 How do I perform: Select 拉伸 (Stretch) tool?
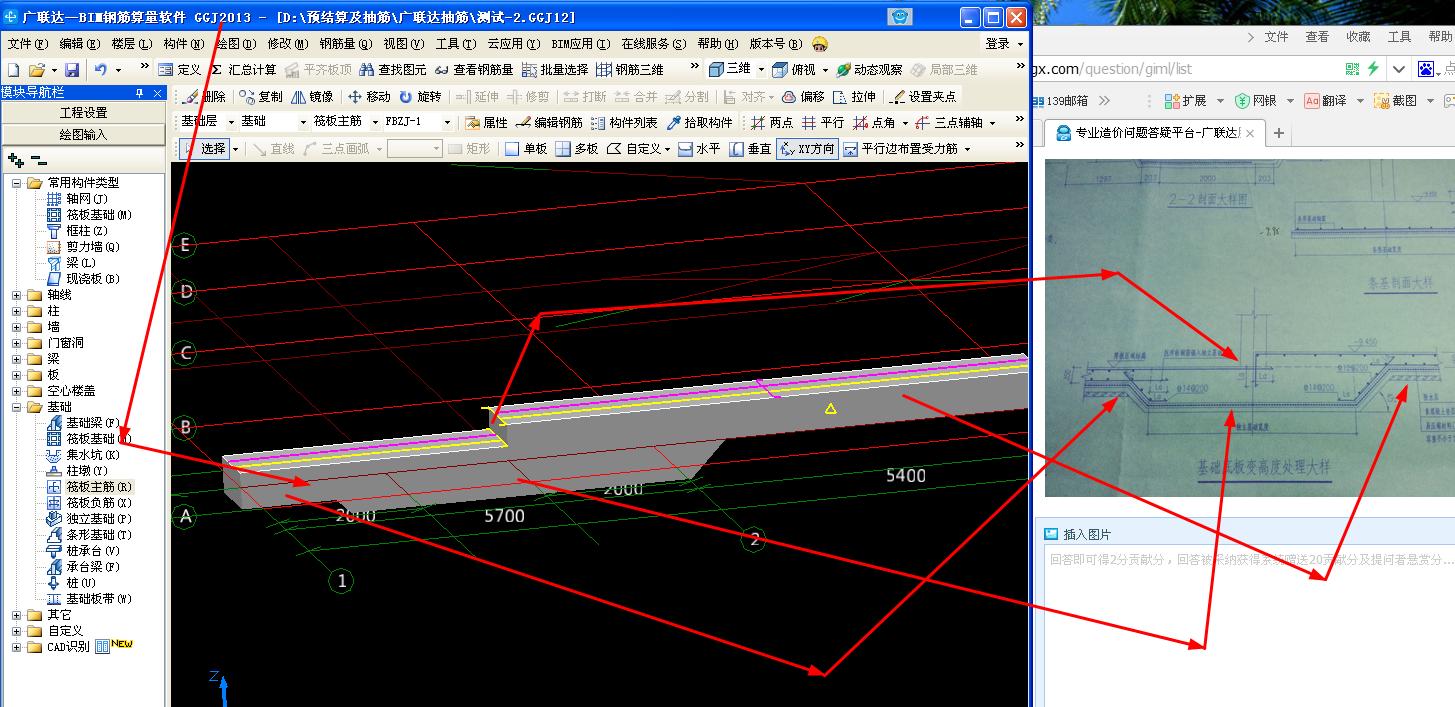[x=855, y=97]
